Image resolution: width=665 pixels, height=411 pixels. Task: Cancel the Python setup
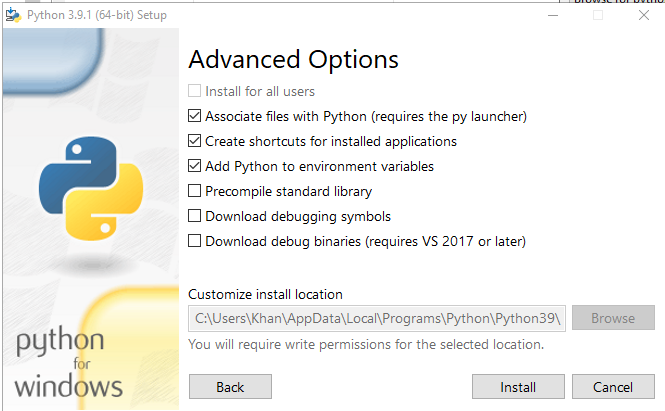click(613, 387)
